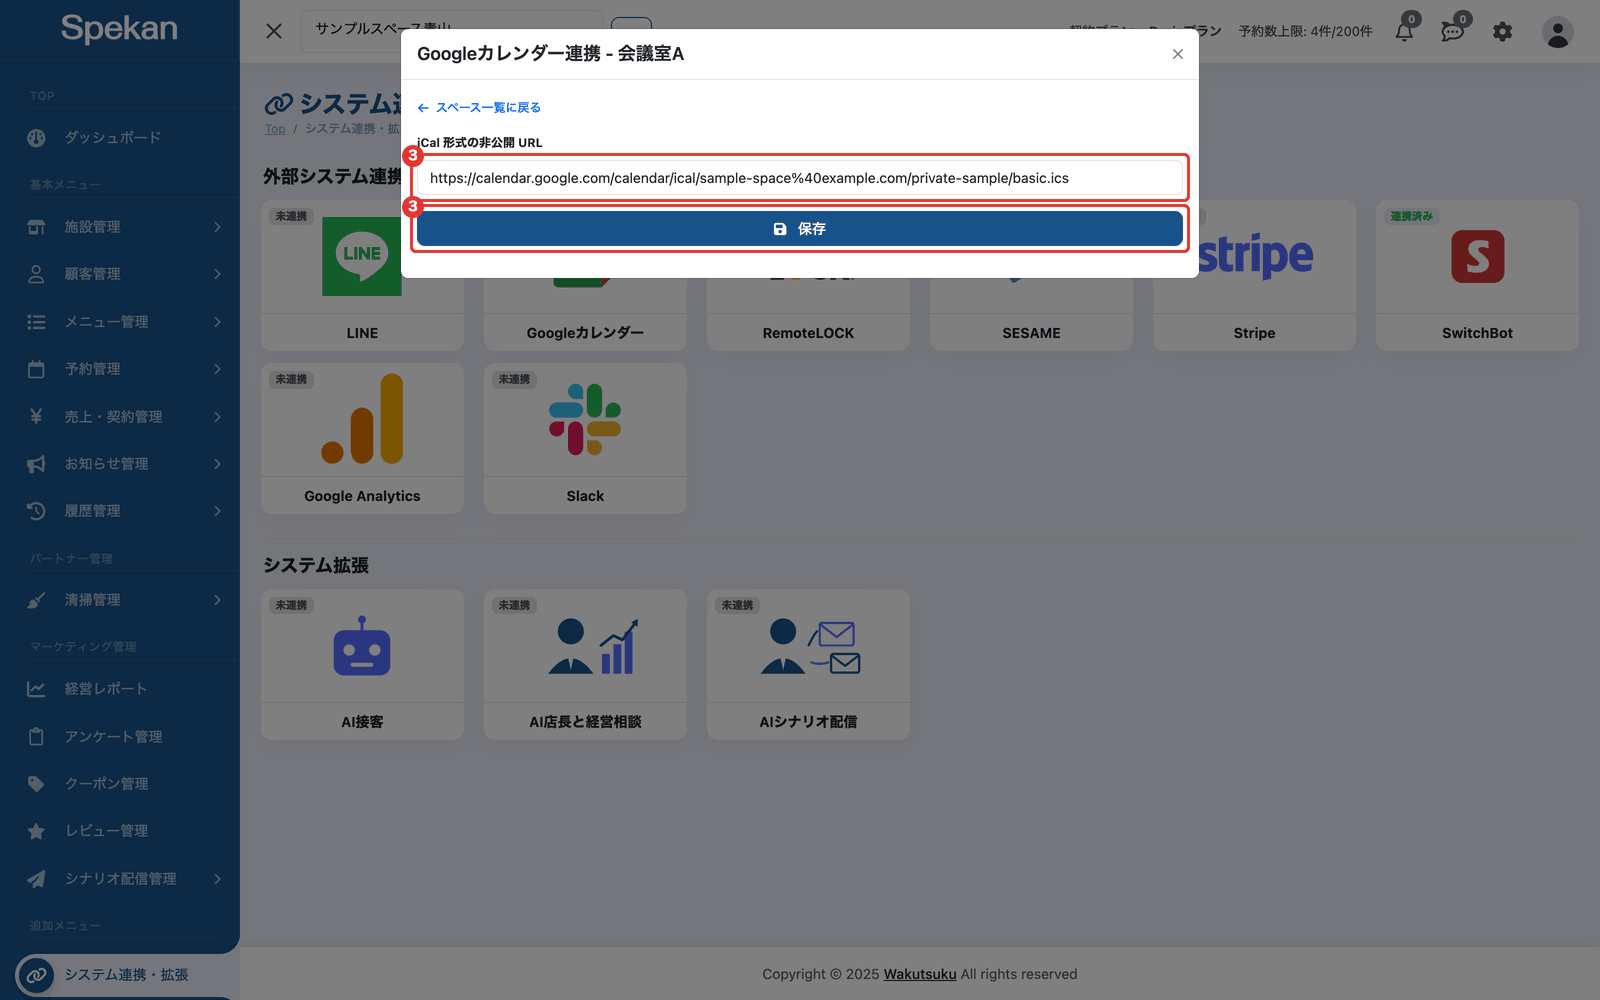Expand the 施設管理 menu chevron
The image size is (1600, 1000).
[x=217, y=227]
